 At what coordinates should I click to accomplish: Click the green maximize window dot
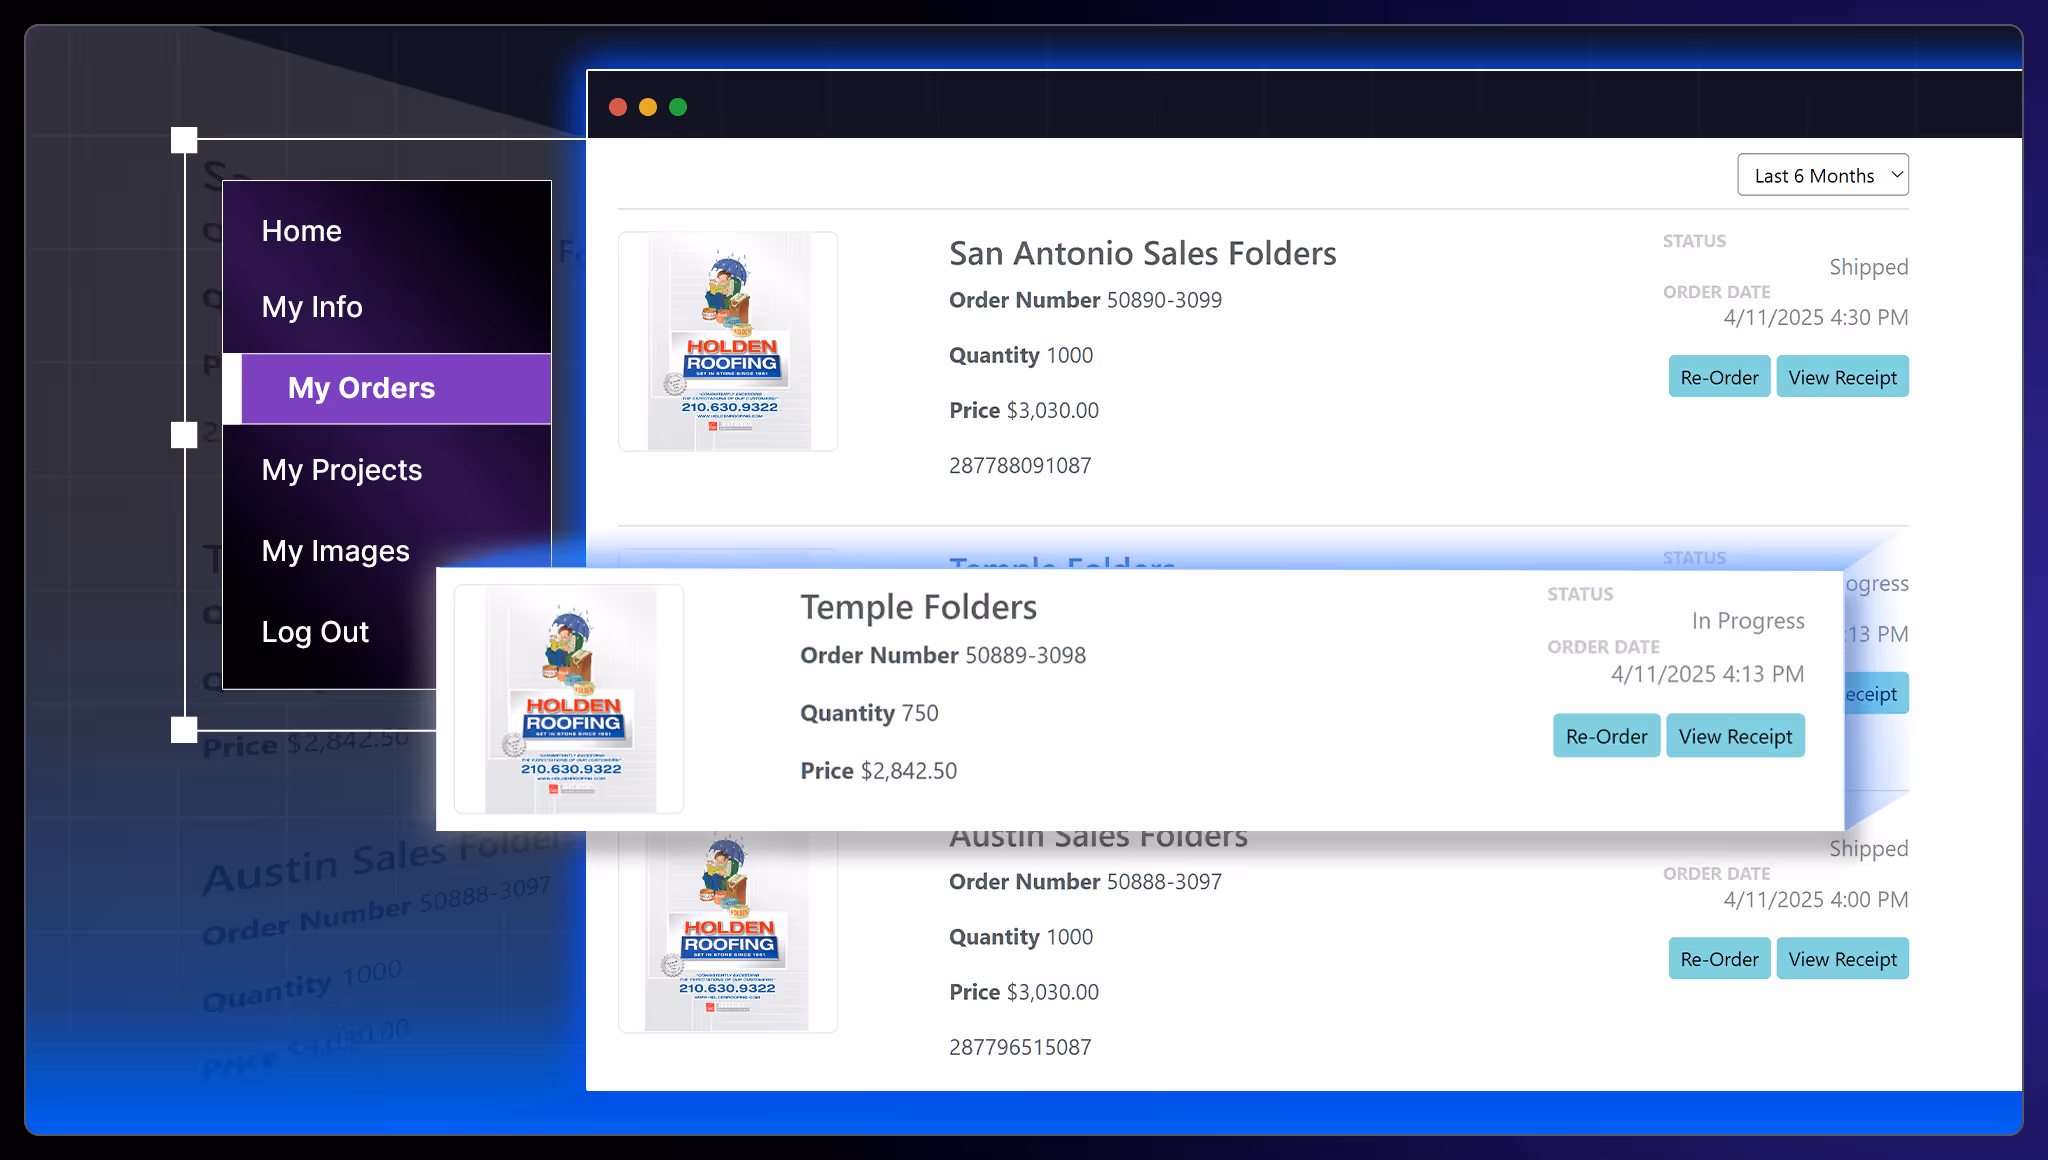(678, 107)
